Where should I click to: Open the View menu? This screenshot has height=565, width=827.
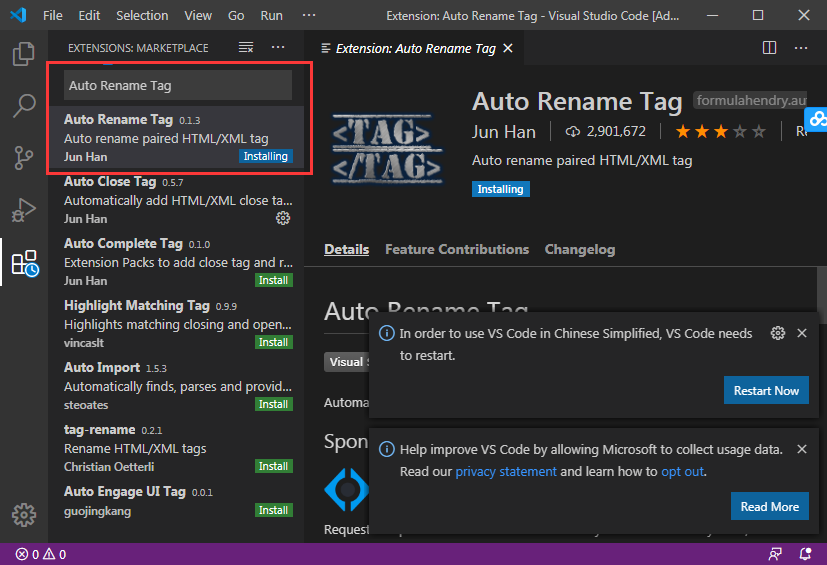tap(198, 16)
